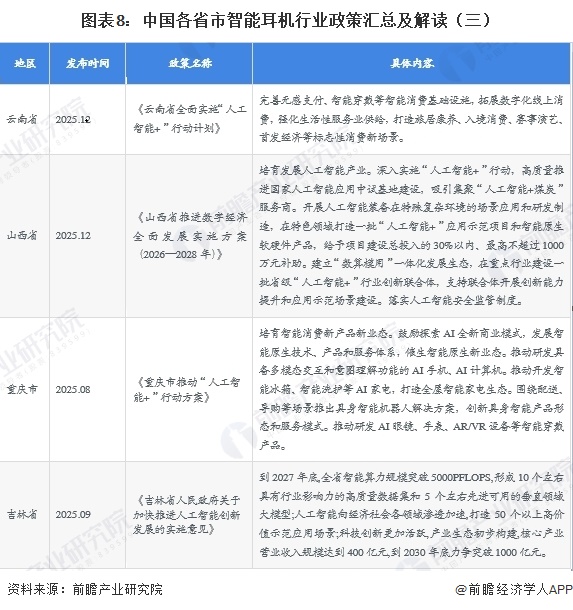The height and width of the screenshot is (610, 573).
Task: Click the 吉林省 content paragraph
Action: [x=412, y=514]
